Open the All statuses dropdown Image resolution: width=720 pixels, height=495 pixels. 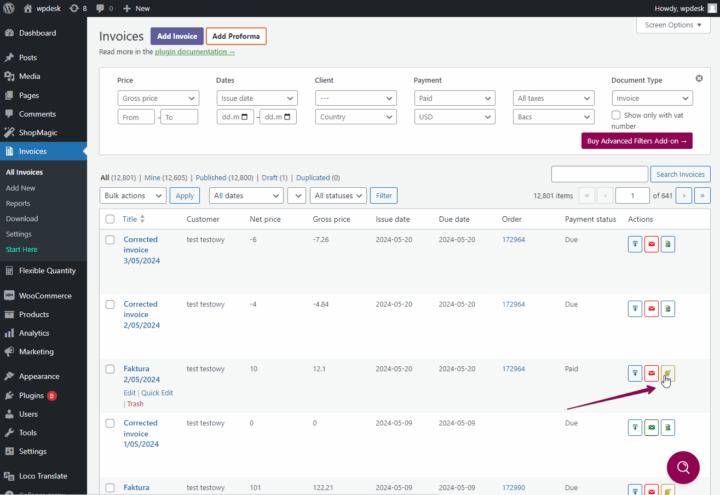pos(339,196)
